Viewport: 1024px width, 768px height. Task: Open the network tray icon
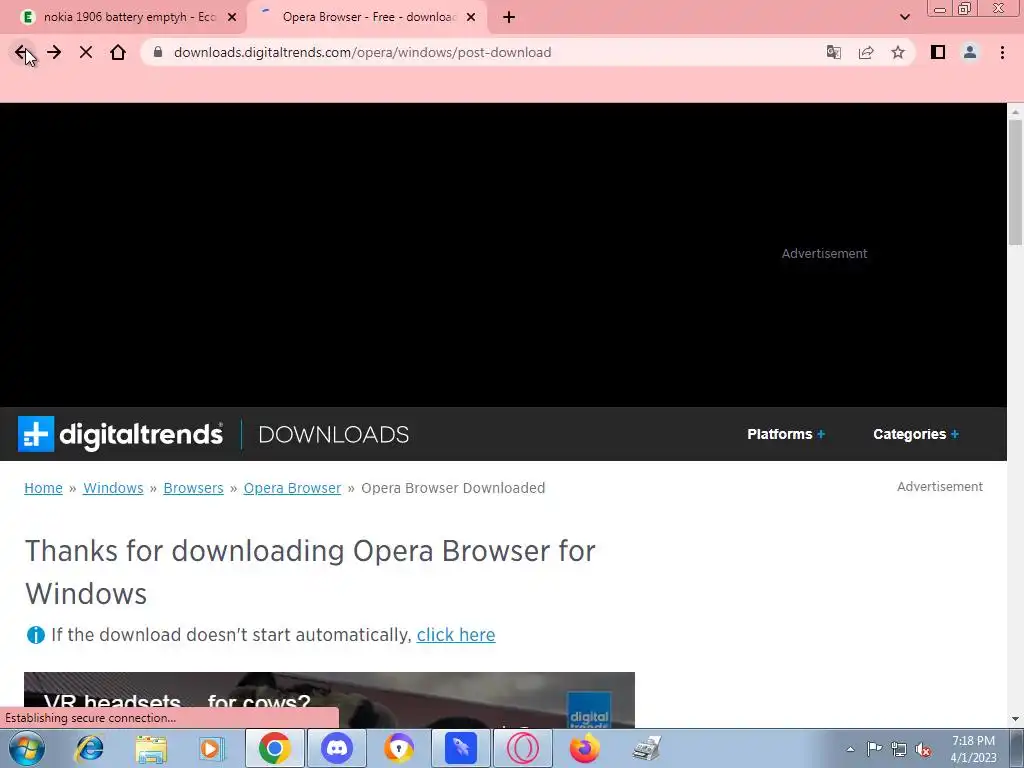(x=899, y=749)
